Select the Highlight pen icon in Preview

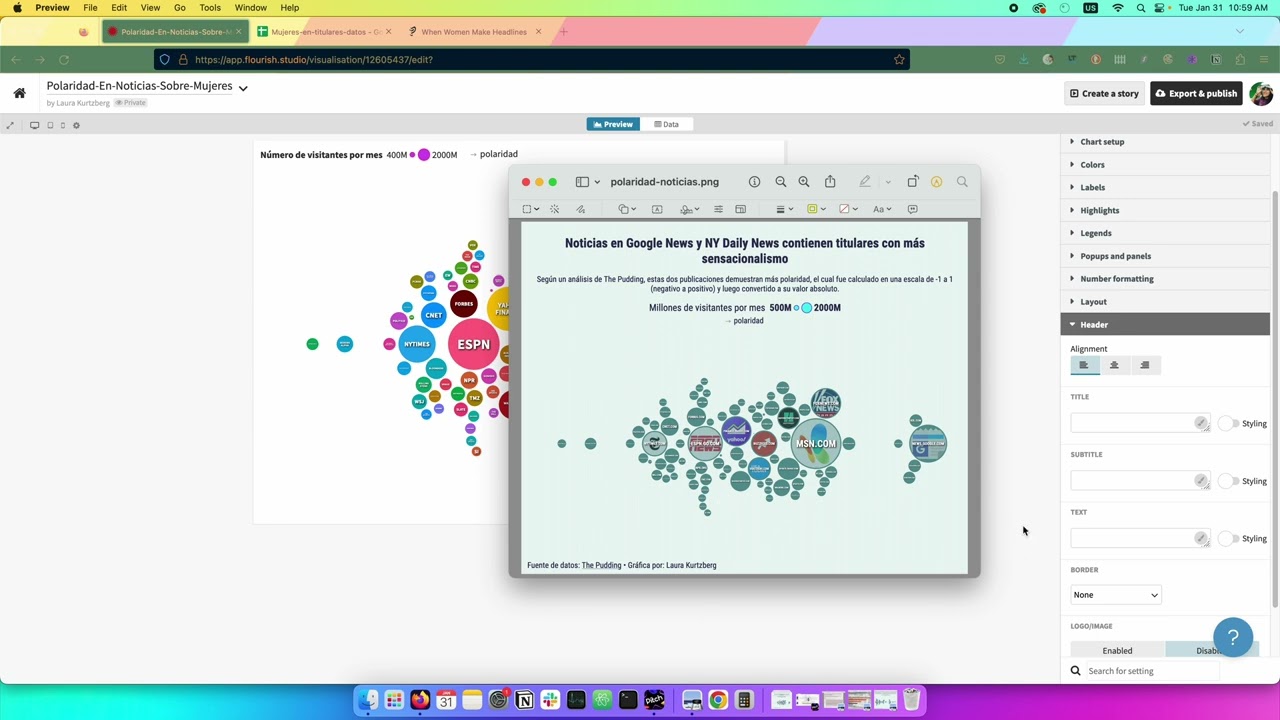pyautogui.click(x=865, y=182)
